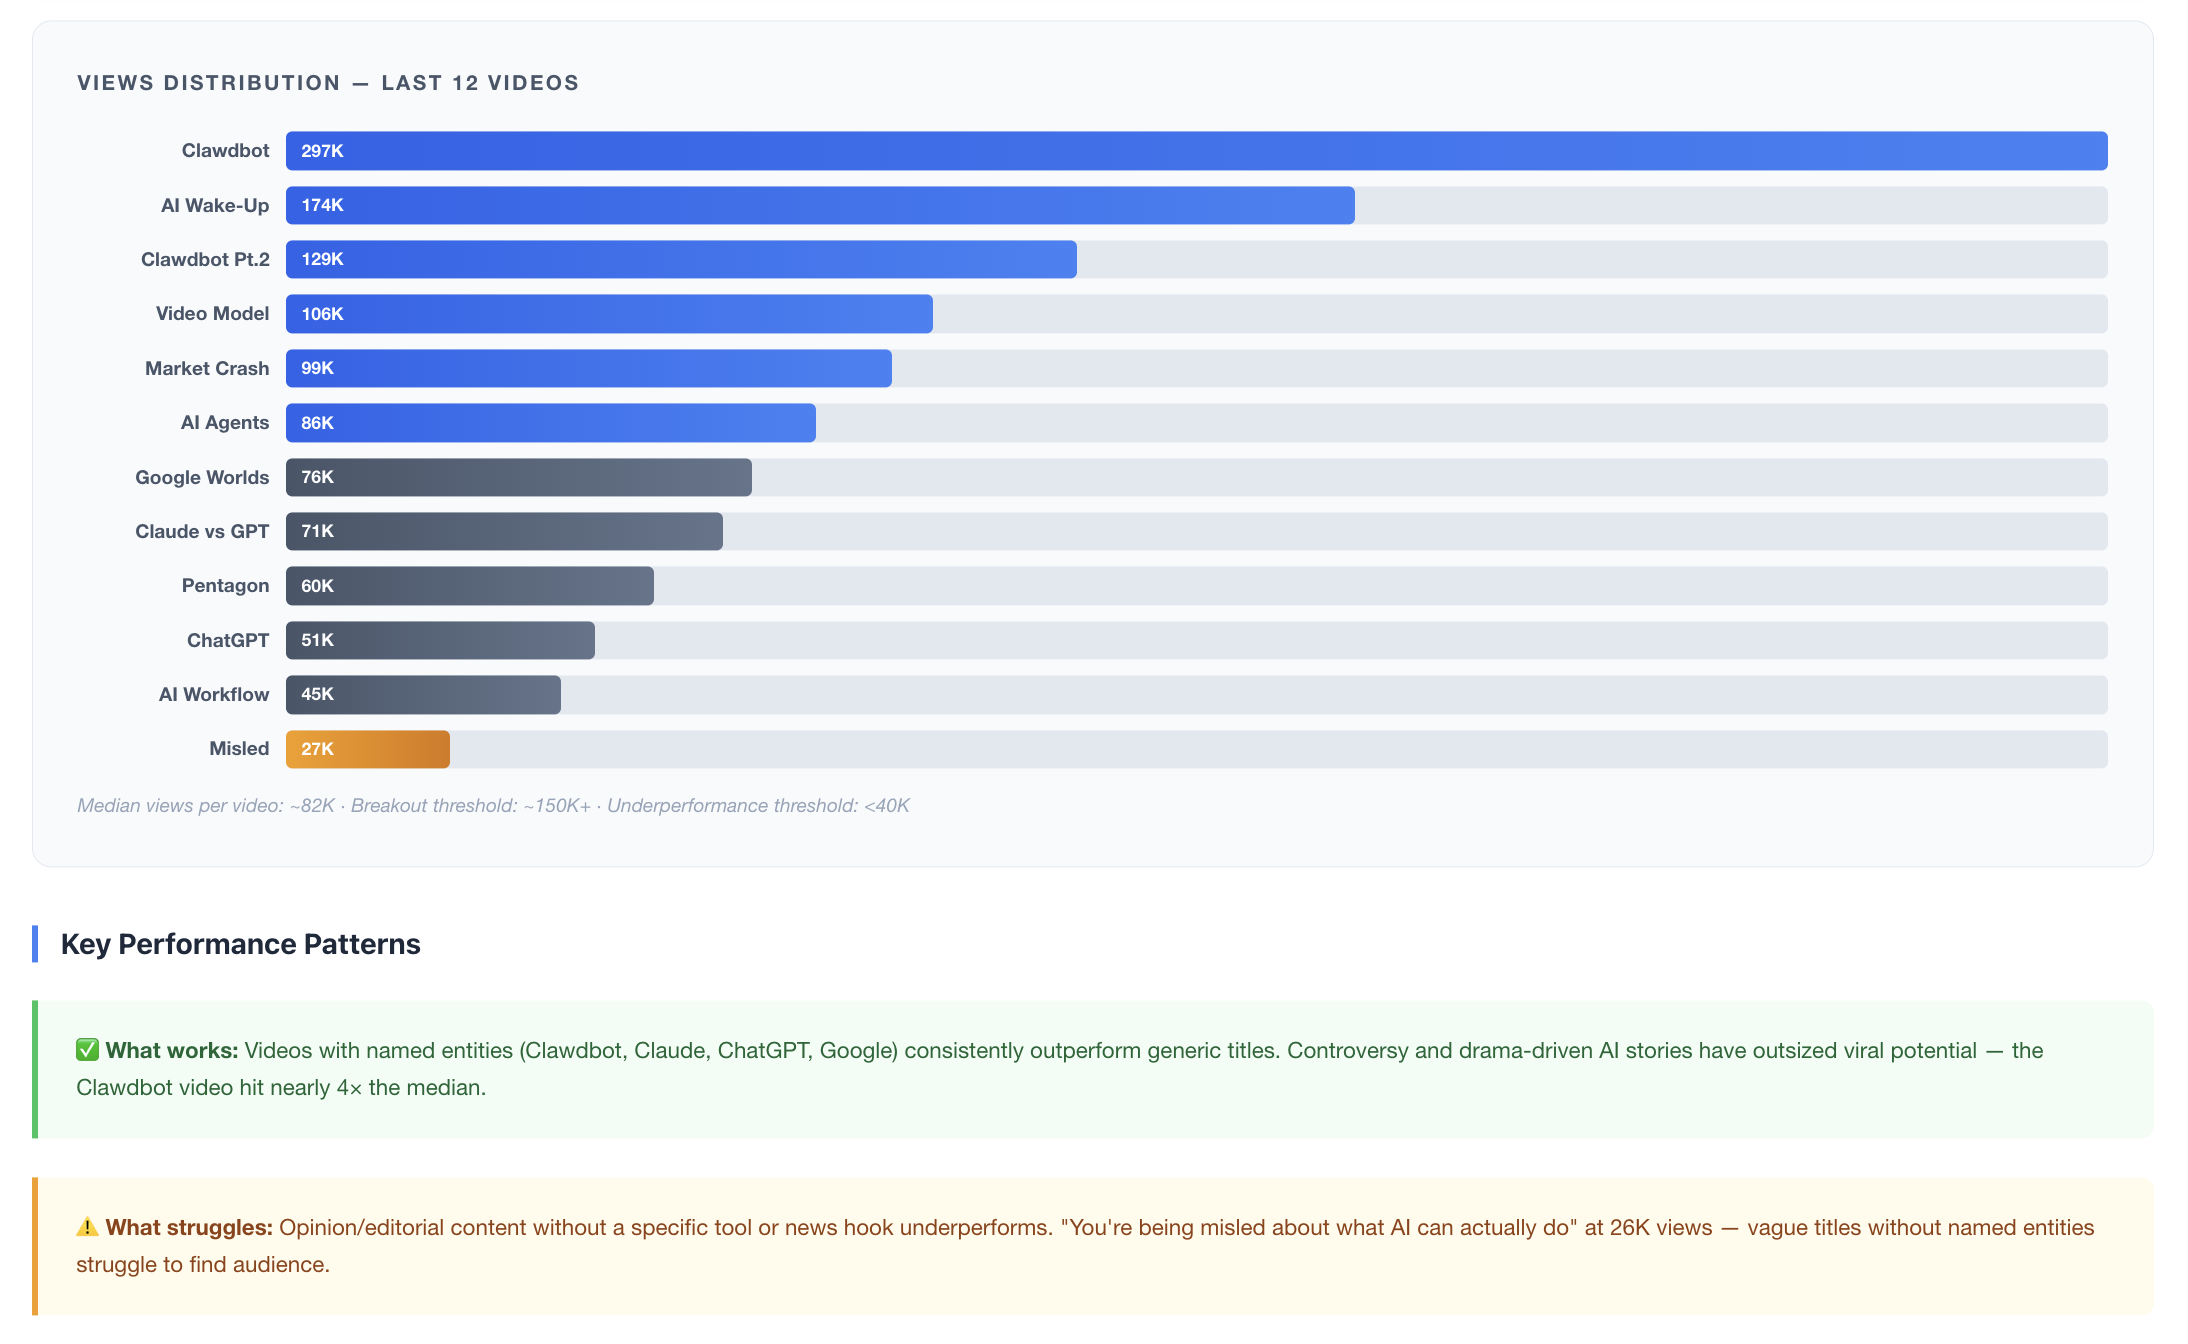Click the AI Agents 86K bar
The width and height of the screenshot is (2188, 1344).
point(550,423)
